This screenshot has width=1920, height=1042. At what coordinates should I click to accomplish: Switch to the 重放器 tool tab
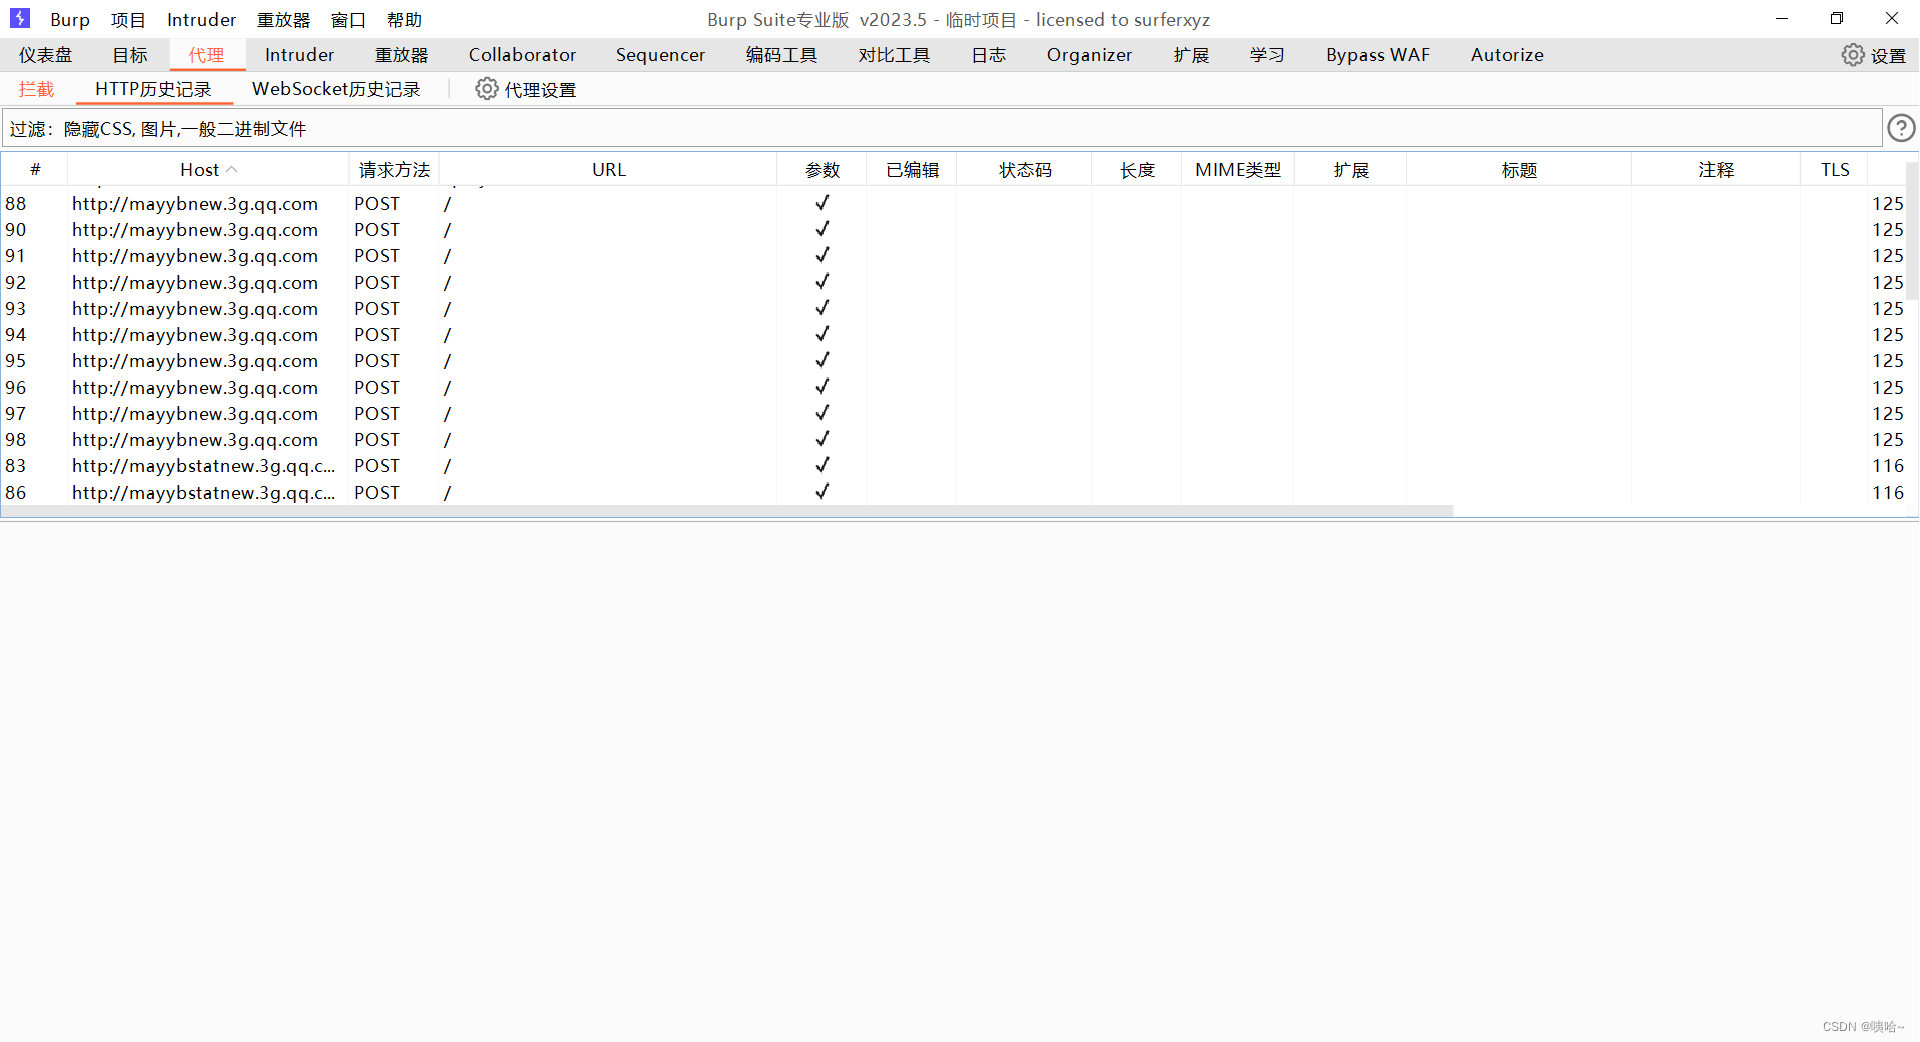pos(401,55)
